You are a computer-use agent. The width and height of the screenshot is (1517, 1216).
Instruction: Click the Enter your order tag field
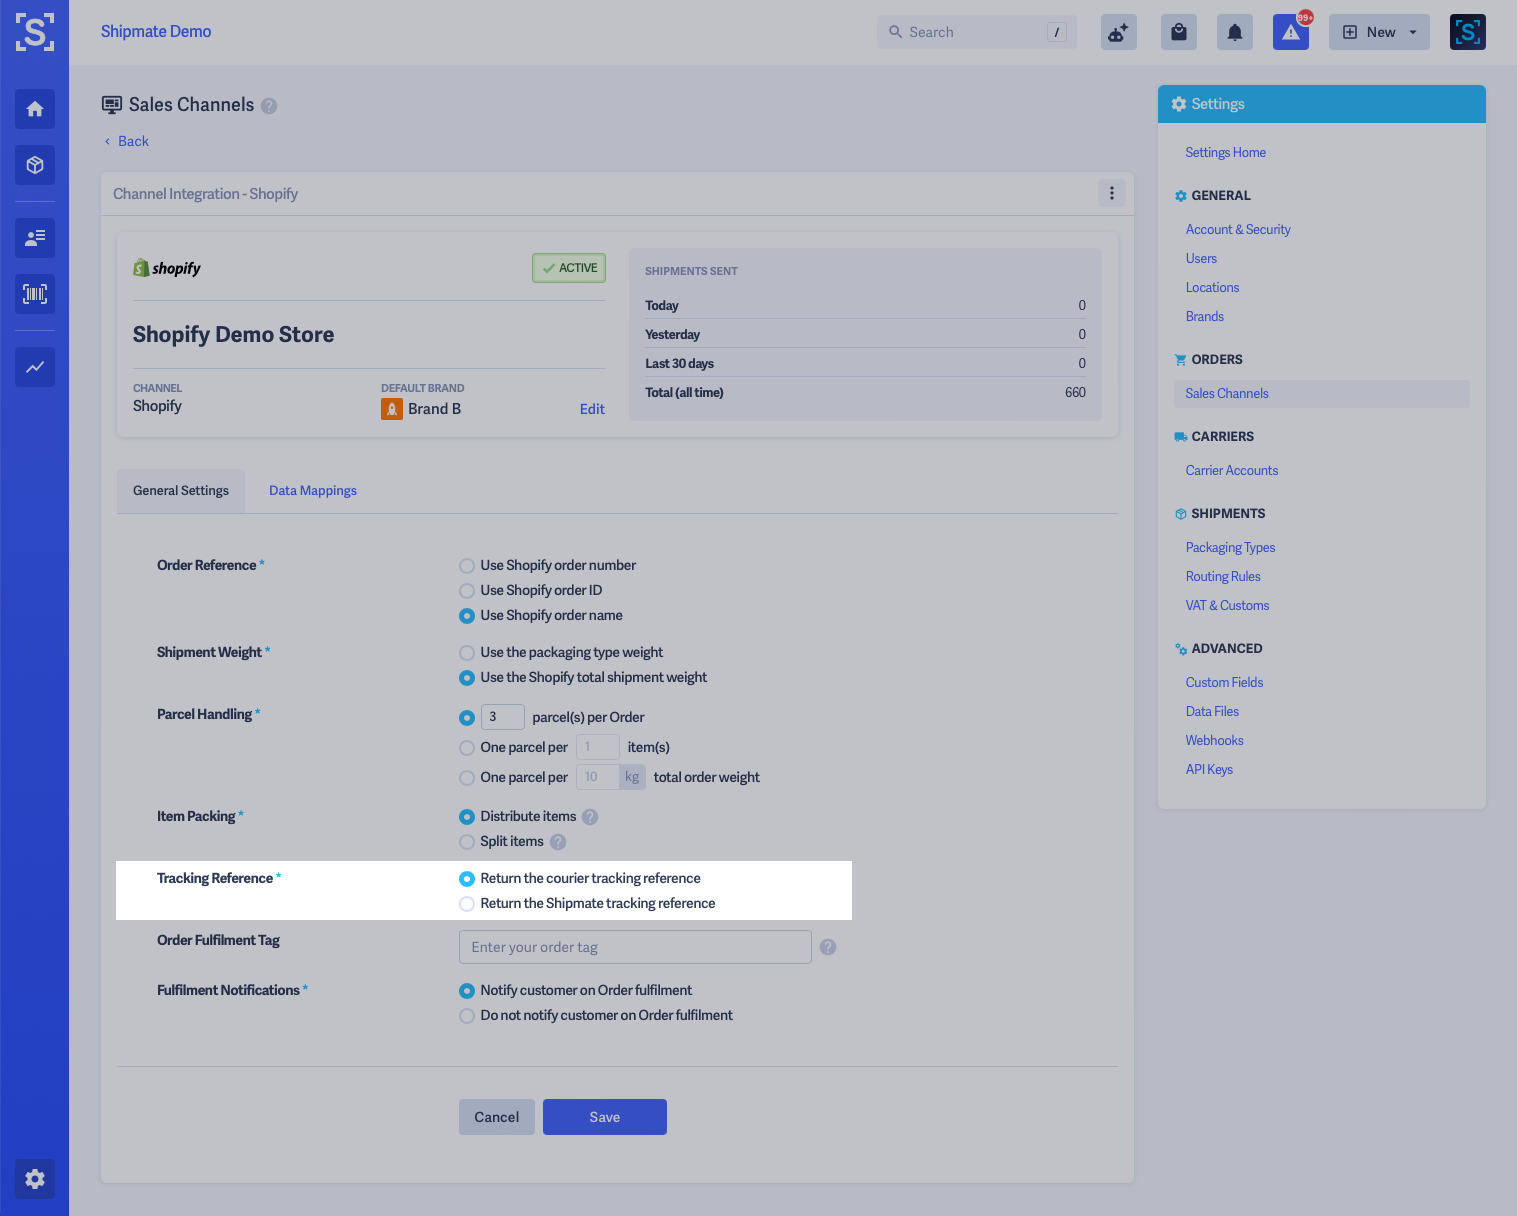coord(634,947)
